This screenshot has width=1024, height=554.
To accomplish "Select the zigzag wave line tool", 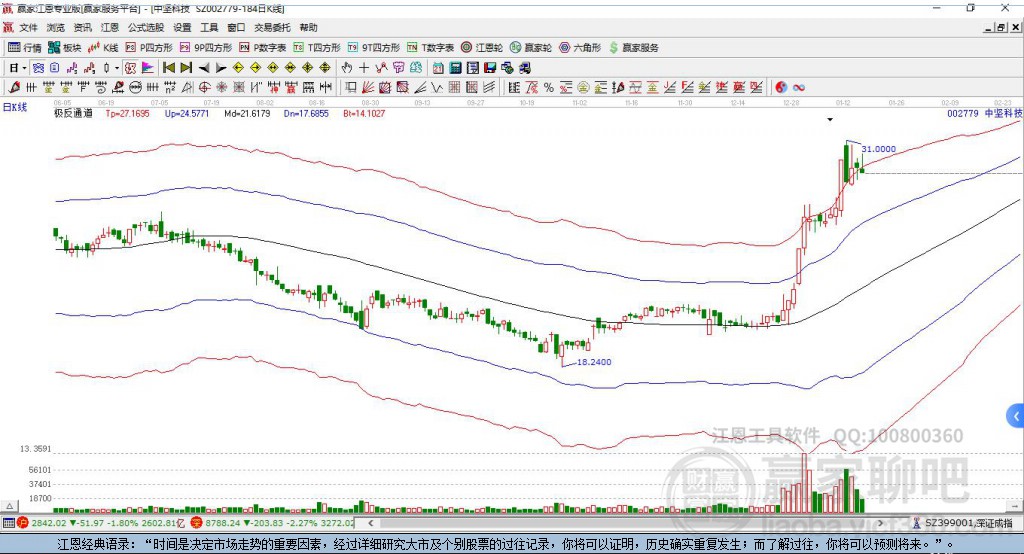I will click(436, 87).
